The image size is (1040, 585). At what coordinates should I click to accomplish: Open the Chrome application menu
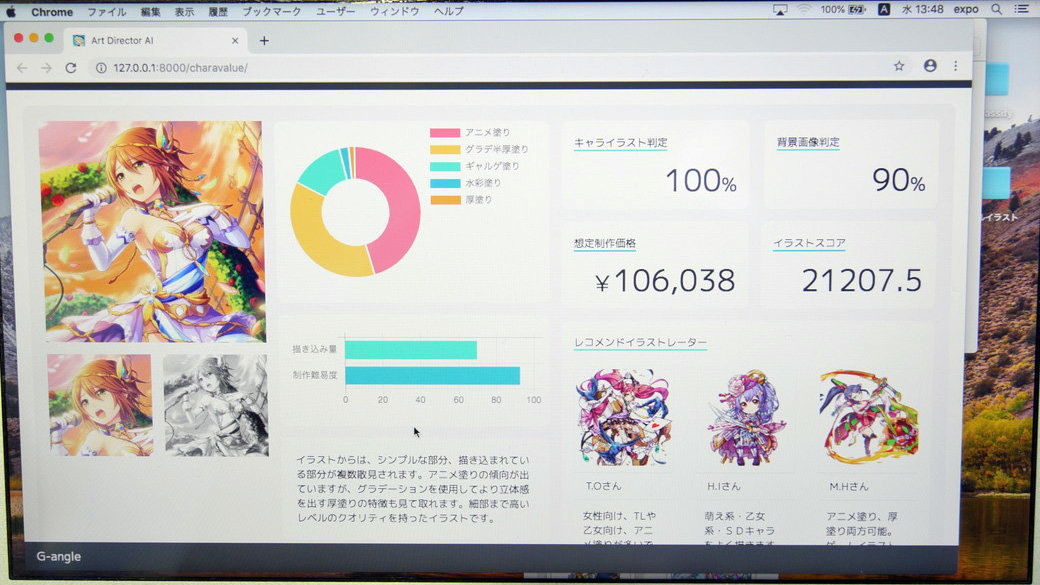(52, 11)
